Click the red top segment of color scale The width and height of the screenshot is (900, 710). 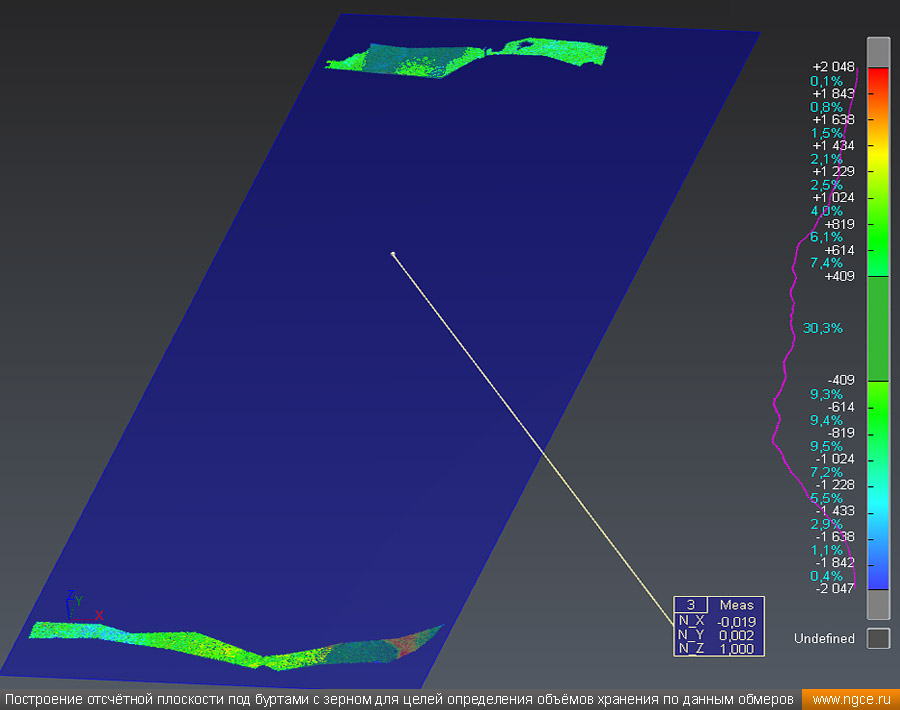[x=877, y=80]
